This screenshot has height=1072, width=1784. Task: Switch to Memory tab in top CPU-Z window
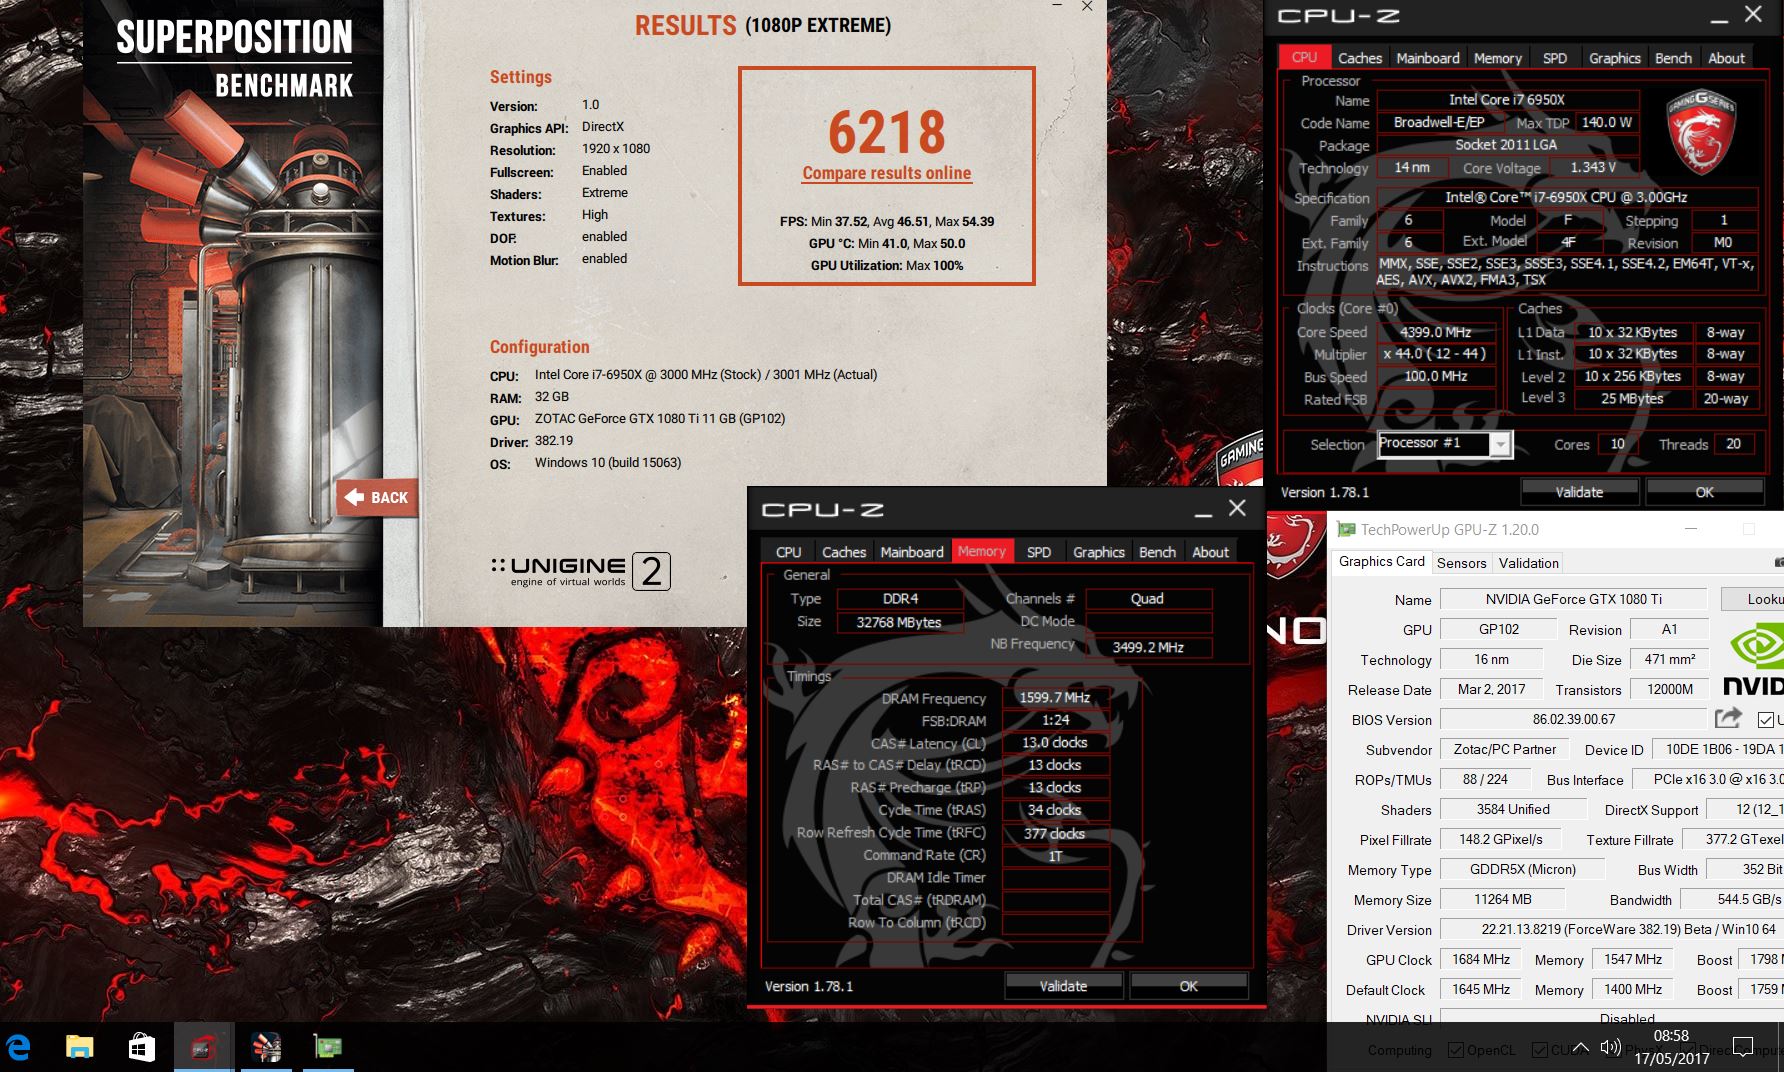coord(1497,58)
